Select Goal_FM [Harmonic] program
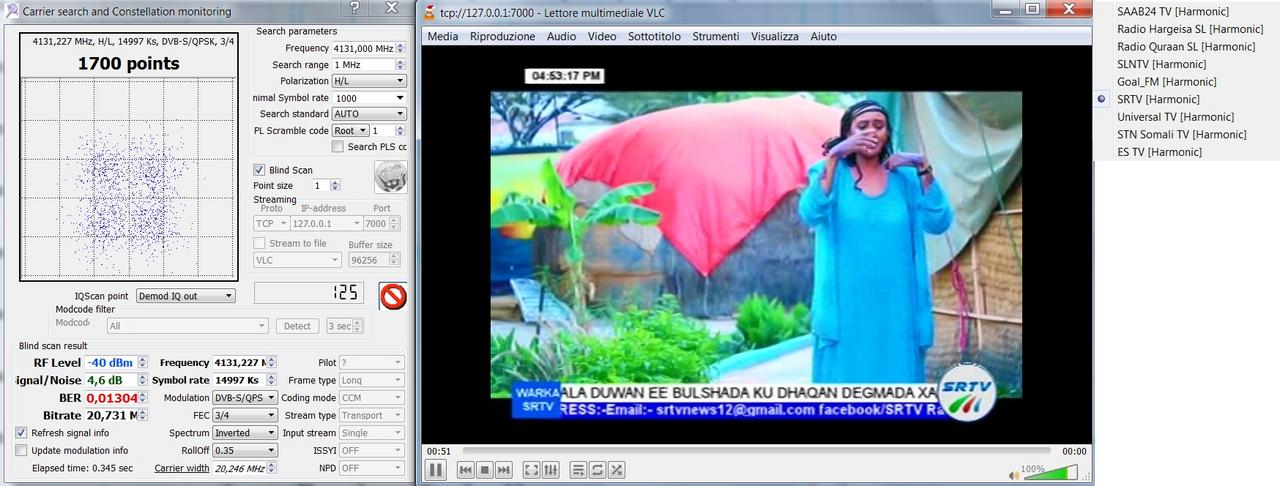 pyautogui.click(x=1166, y=82)
